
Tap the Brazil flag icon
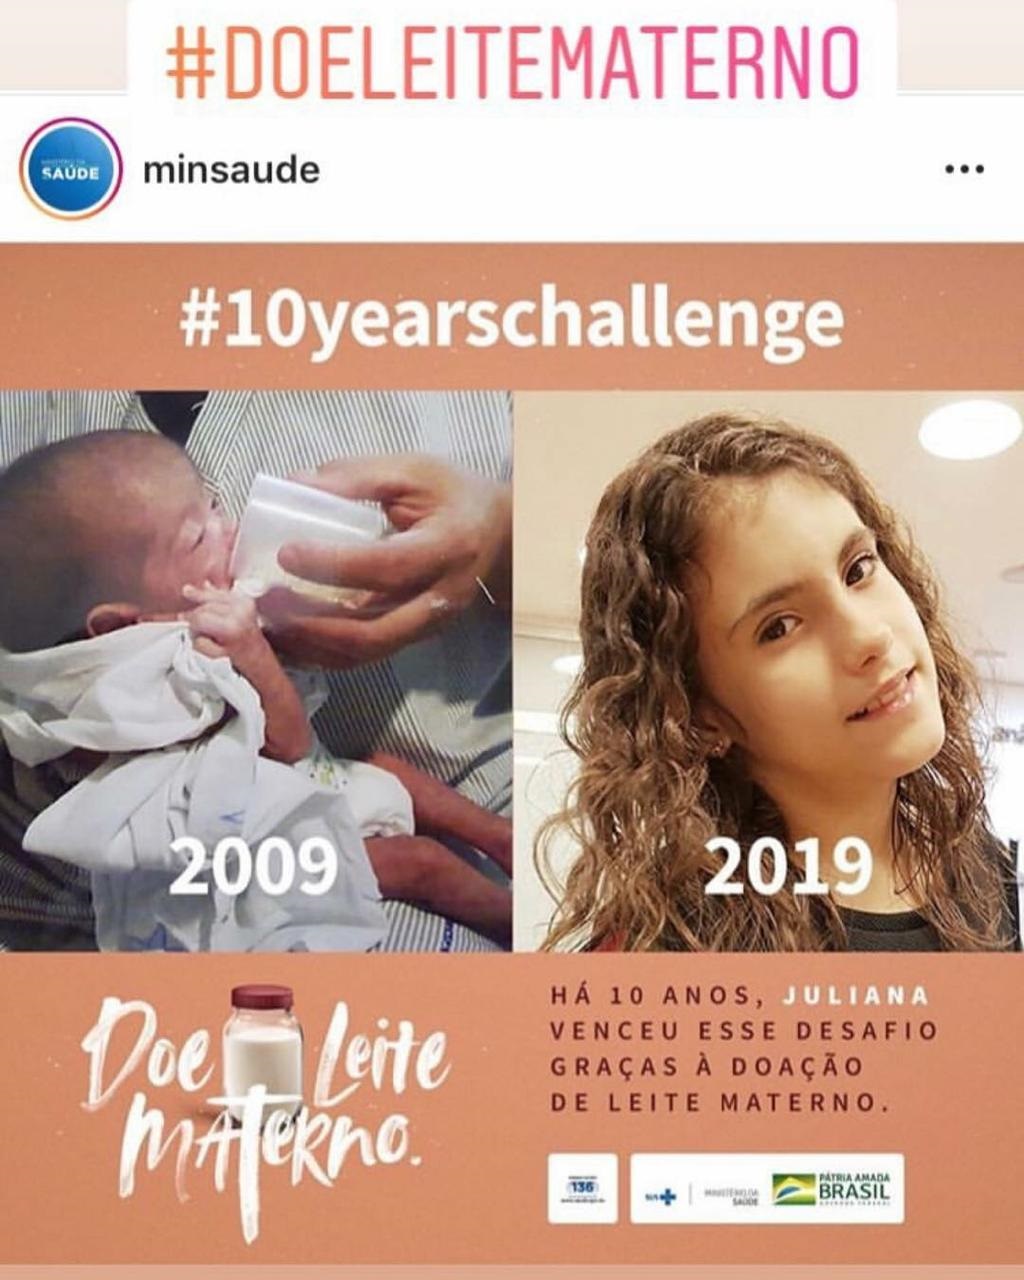(793, 1189)
